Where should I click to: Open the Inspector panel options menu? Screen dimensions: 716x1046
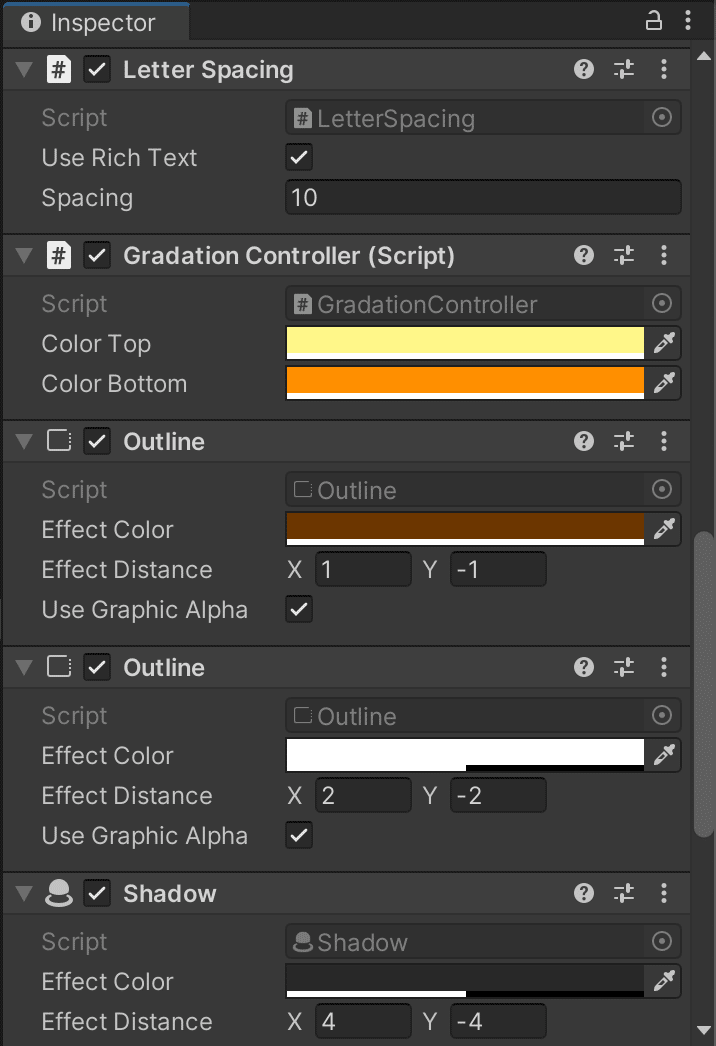(687, 21)
